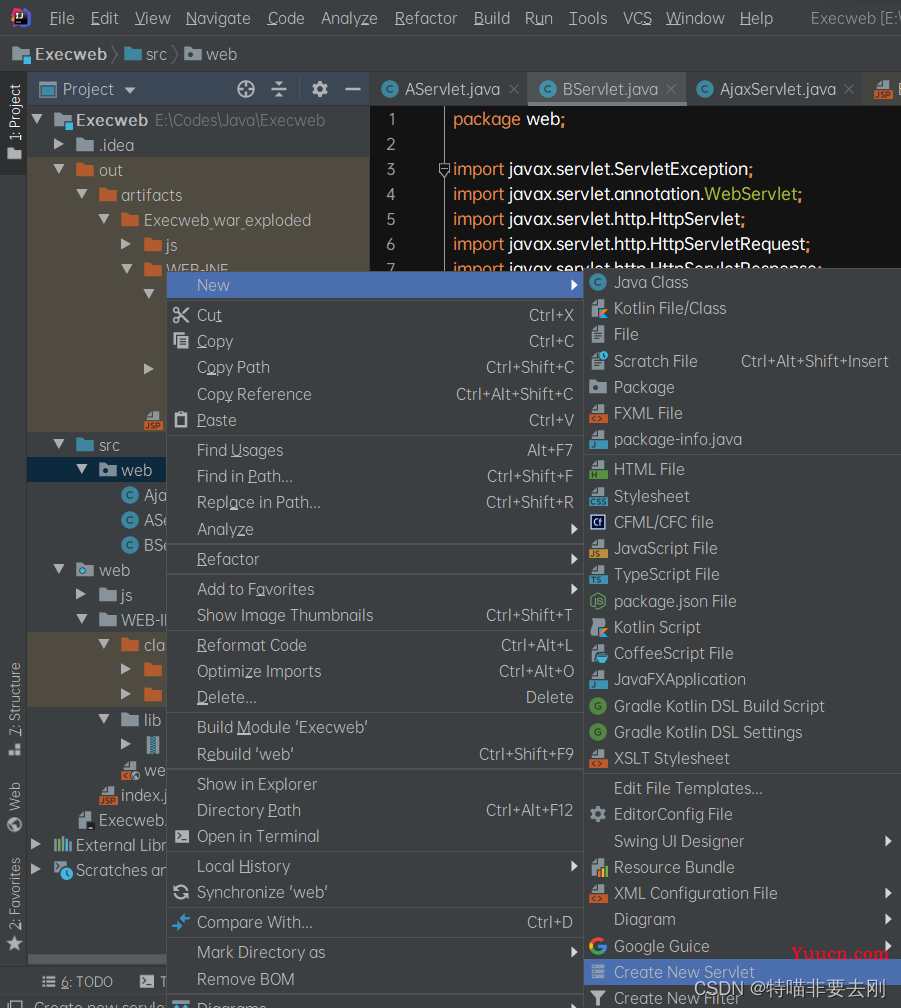This screenshot has width=901, height=1008.
Task: Click the Package folder icon in submenu
Action: pyautogui.click(x=598, y=387)
